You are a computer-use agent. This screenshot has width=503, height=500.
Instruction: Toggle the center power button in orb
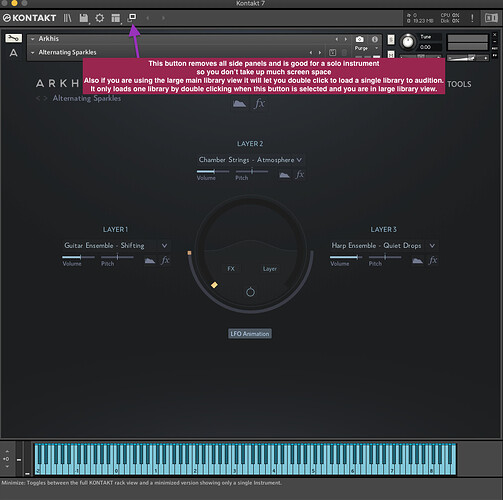pos(250,292)
